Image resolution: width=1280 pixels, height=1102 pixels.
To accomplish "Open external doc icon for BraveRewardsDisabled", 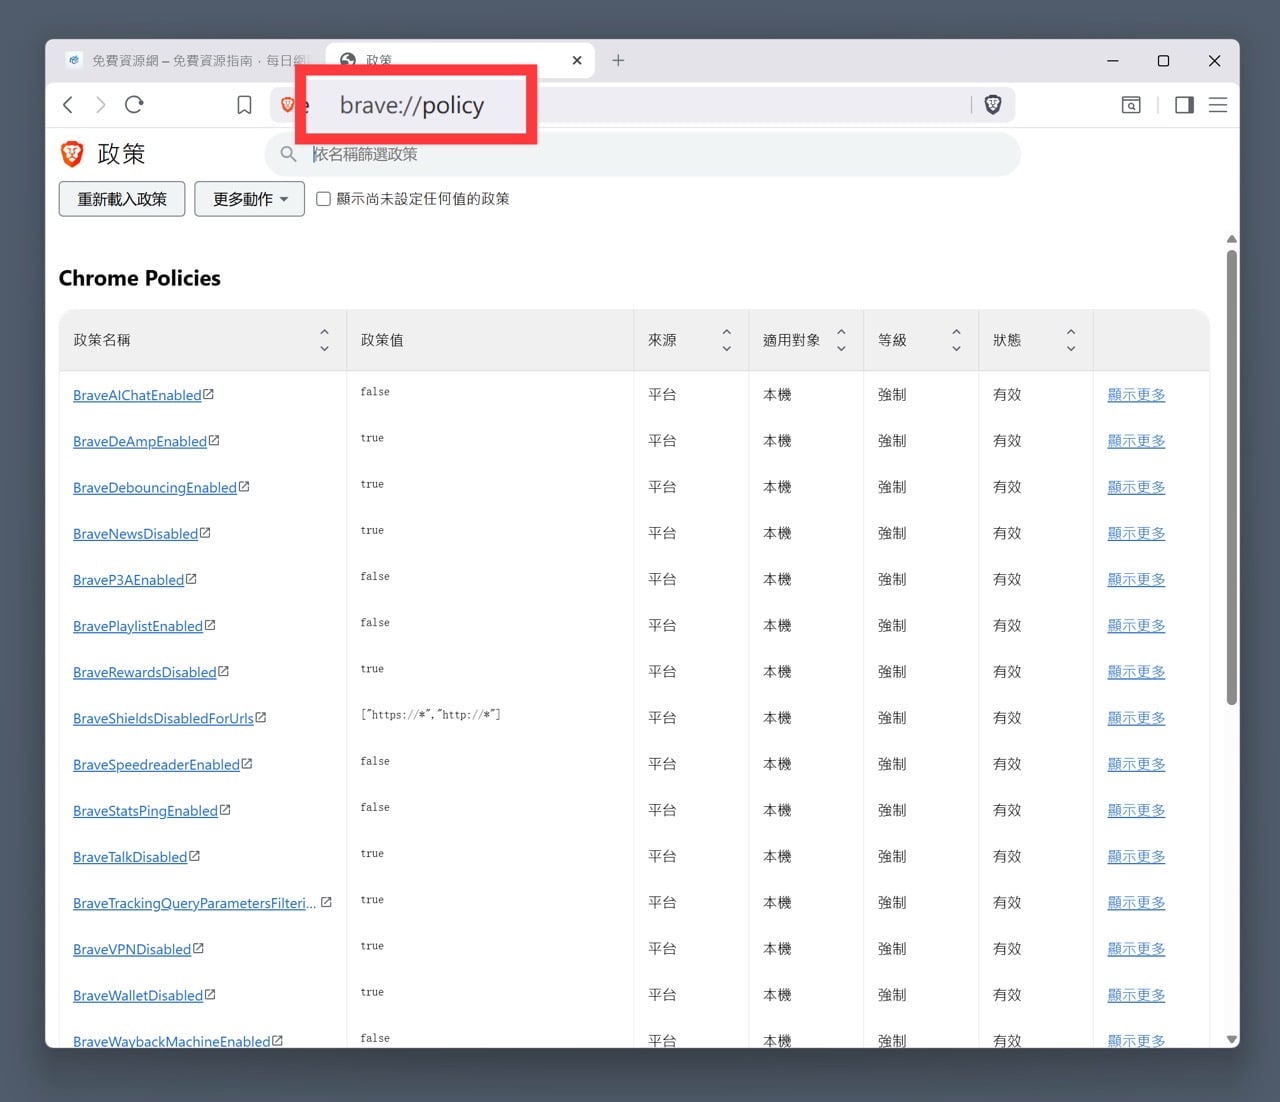I will click(x=223, y=672).
